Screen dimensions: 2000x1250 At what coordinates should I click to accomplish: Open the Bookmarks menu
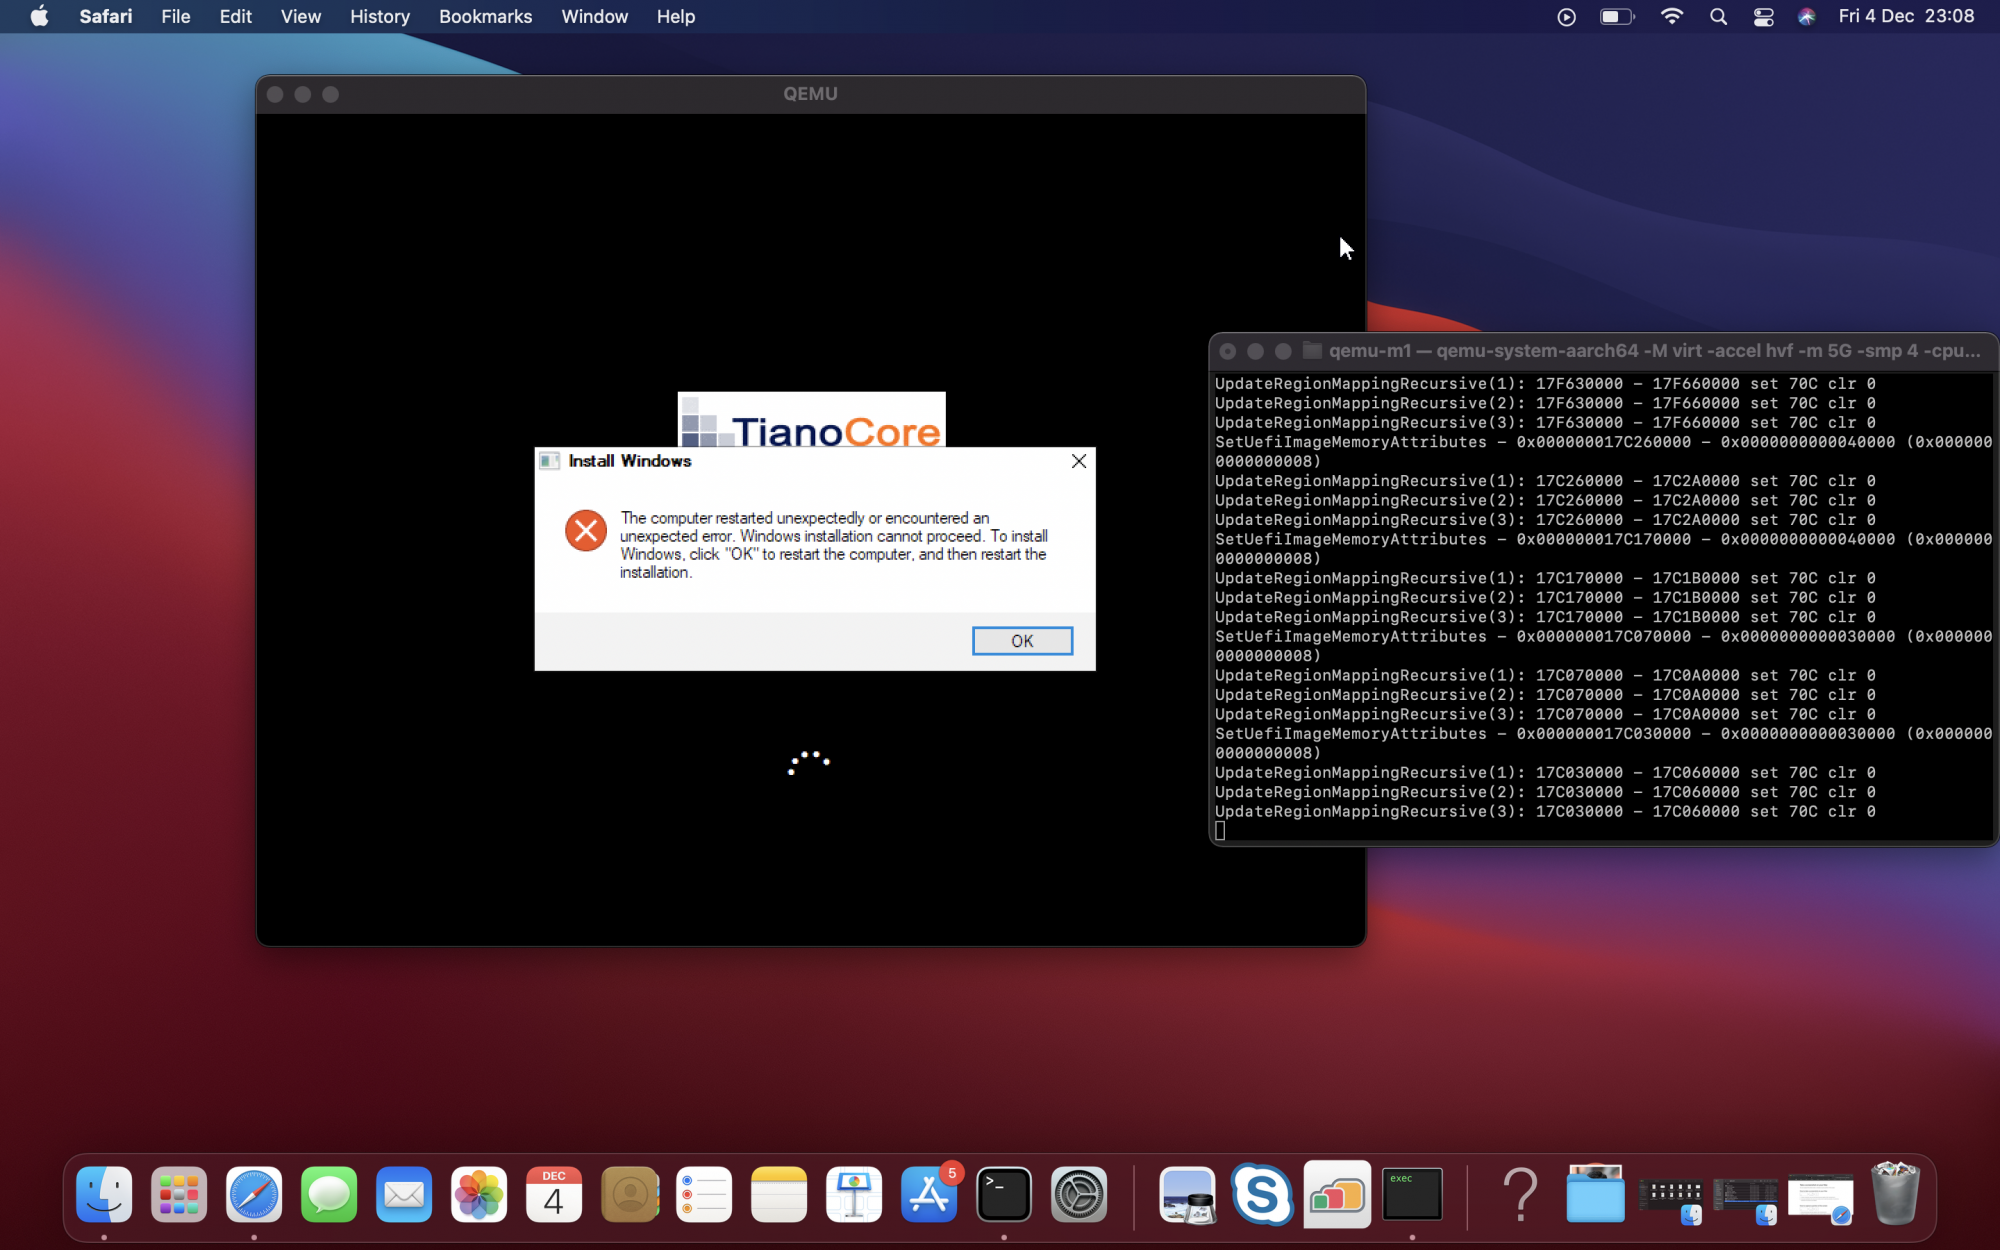[485, 17]
